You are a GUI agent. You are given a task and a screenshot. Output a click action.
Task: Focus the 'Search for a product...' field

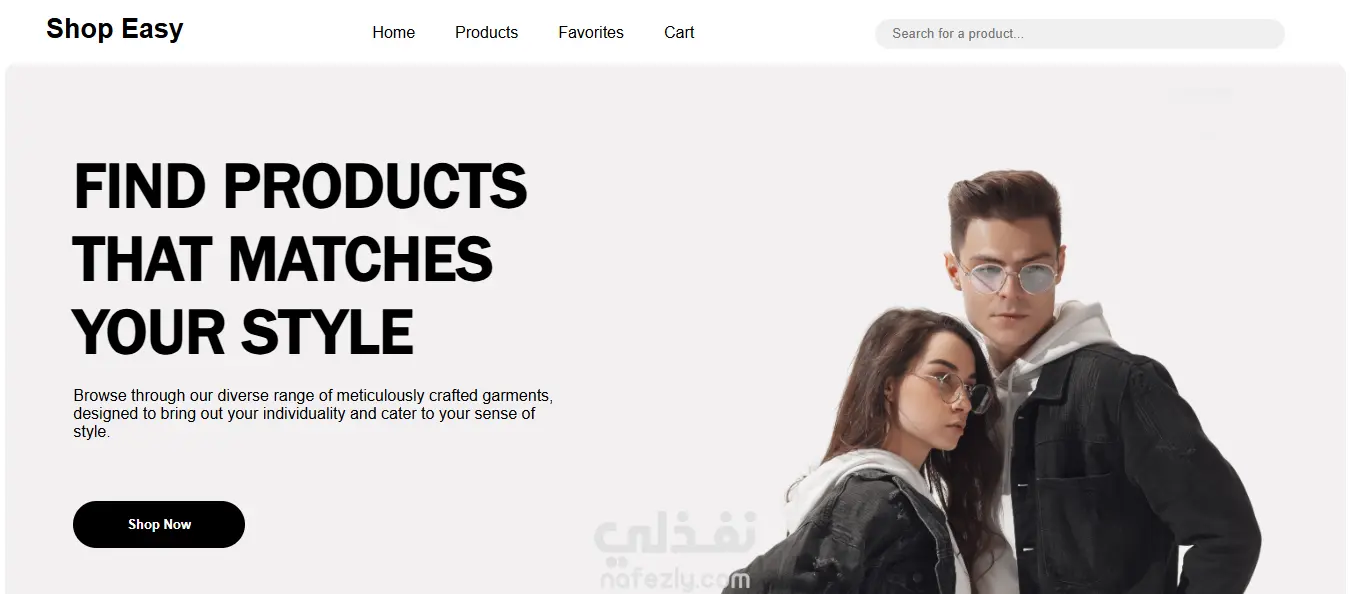(x=1080, y=33)
